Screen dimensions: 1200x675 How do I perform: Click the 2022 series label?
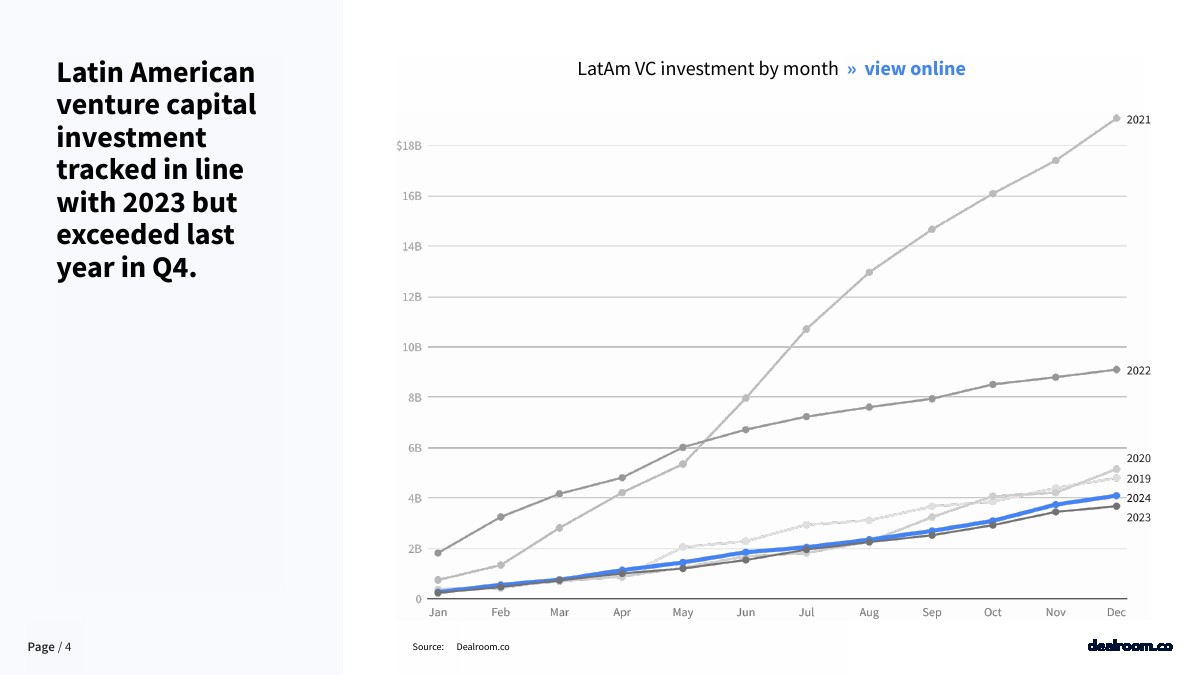click(1138, 371)
